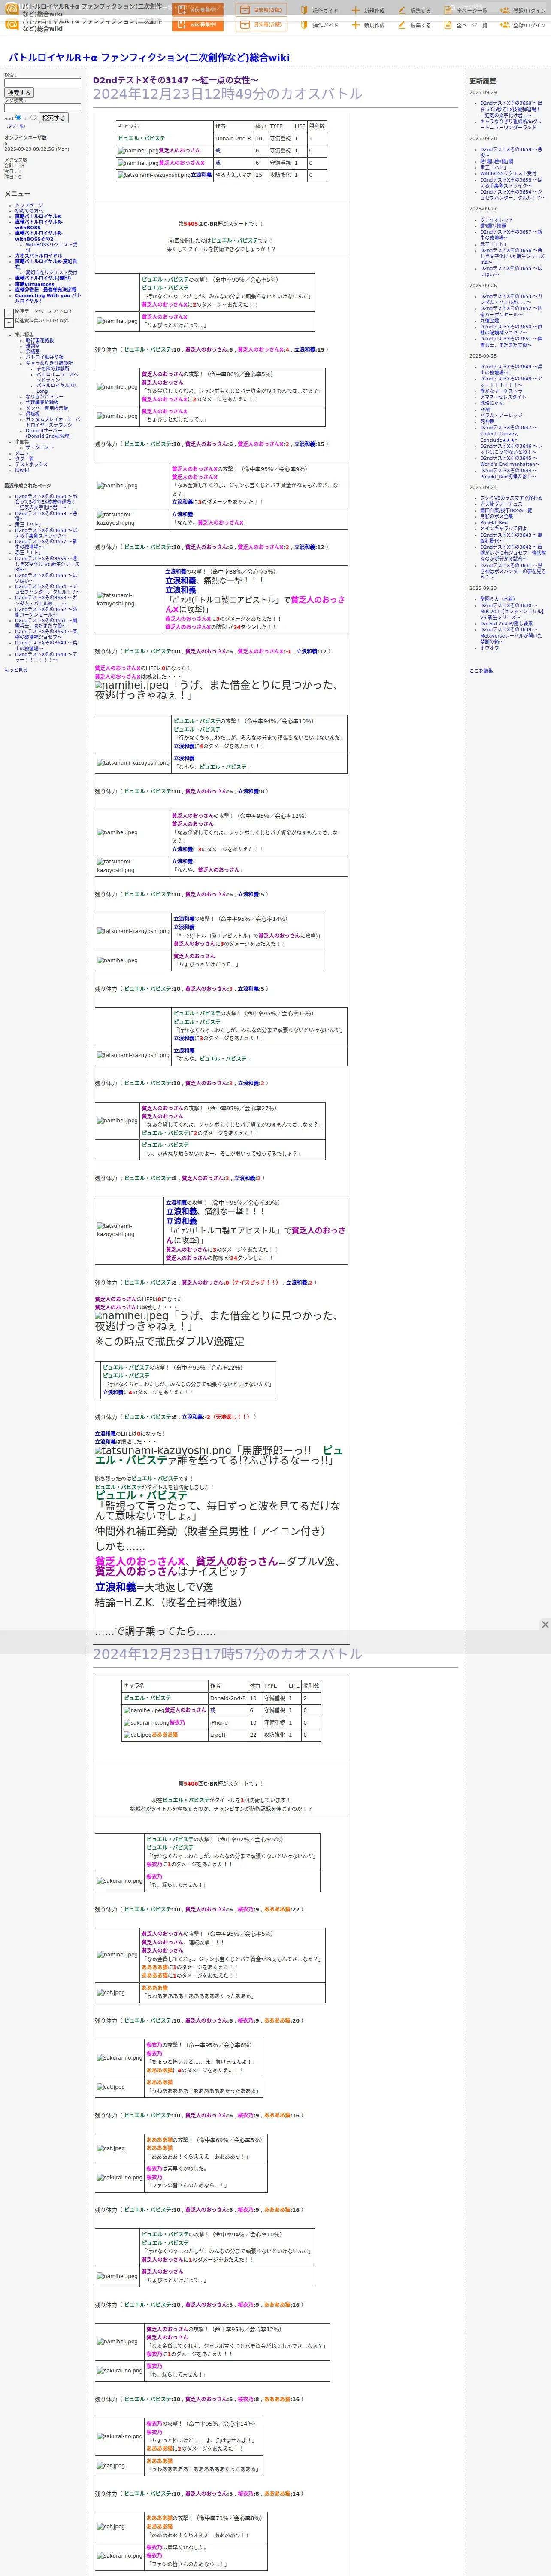This screenshot has height=2576, width=551.
Task: Open 会議室 board link
Action: 33,351
